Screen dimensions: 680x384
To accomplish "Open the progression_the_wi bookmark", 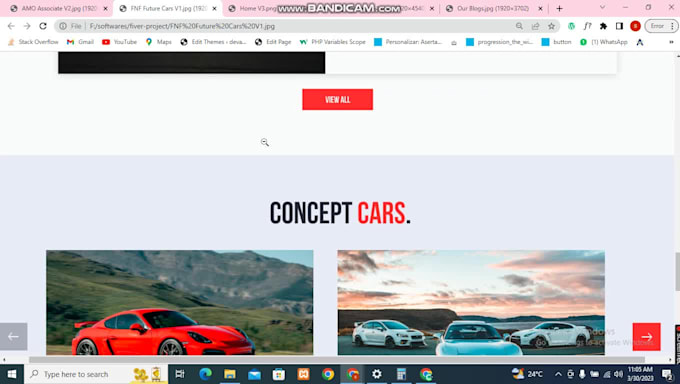I will (x=500, y=42).
